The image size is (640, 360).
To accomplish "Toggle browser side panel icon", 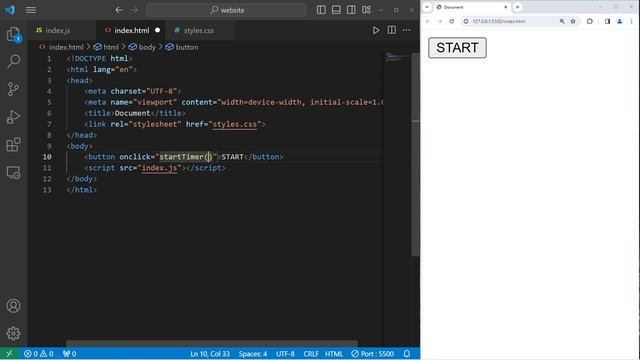I will click(607, 21).
